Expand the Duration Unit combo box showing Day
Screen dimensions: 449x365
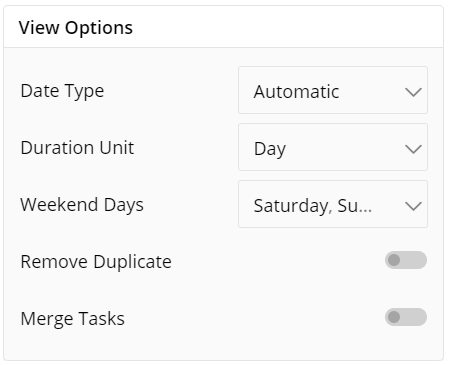[x=333, y=147]
